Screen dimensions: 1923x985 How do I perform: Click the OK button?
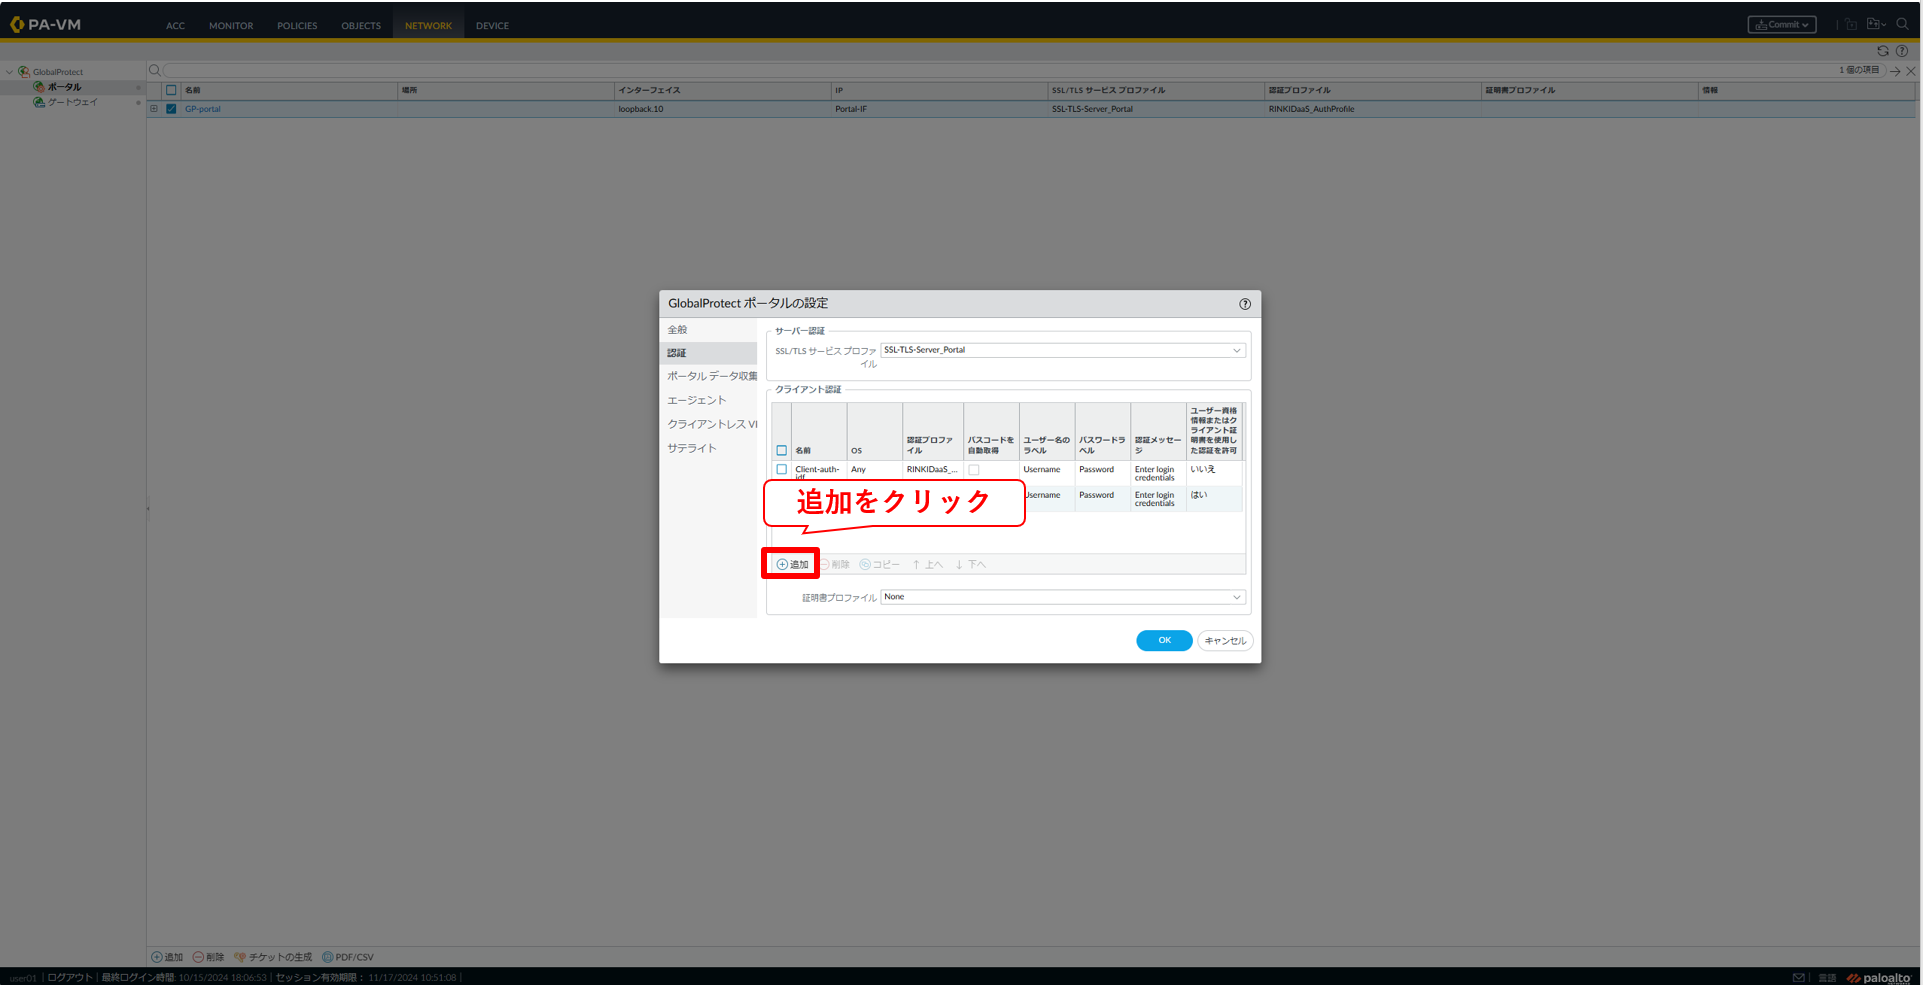1164,641
